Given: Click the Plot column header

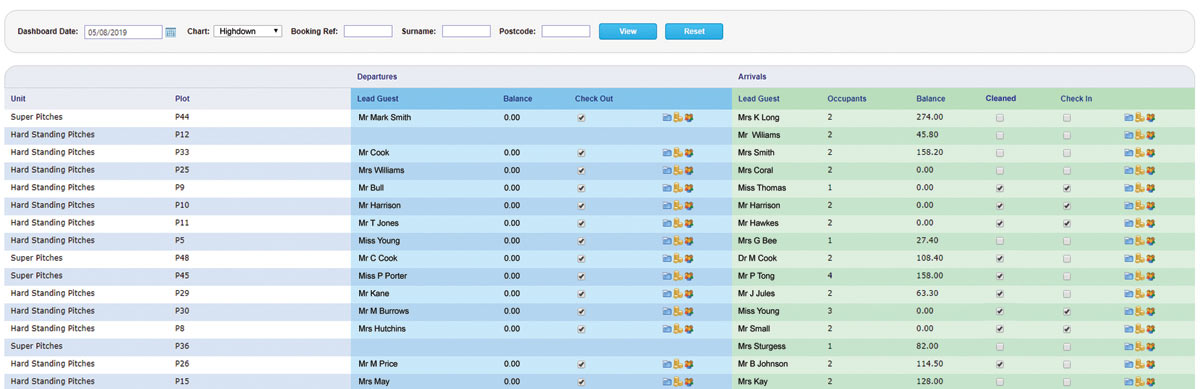Looking at the screenshot, I should [182, 99].
